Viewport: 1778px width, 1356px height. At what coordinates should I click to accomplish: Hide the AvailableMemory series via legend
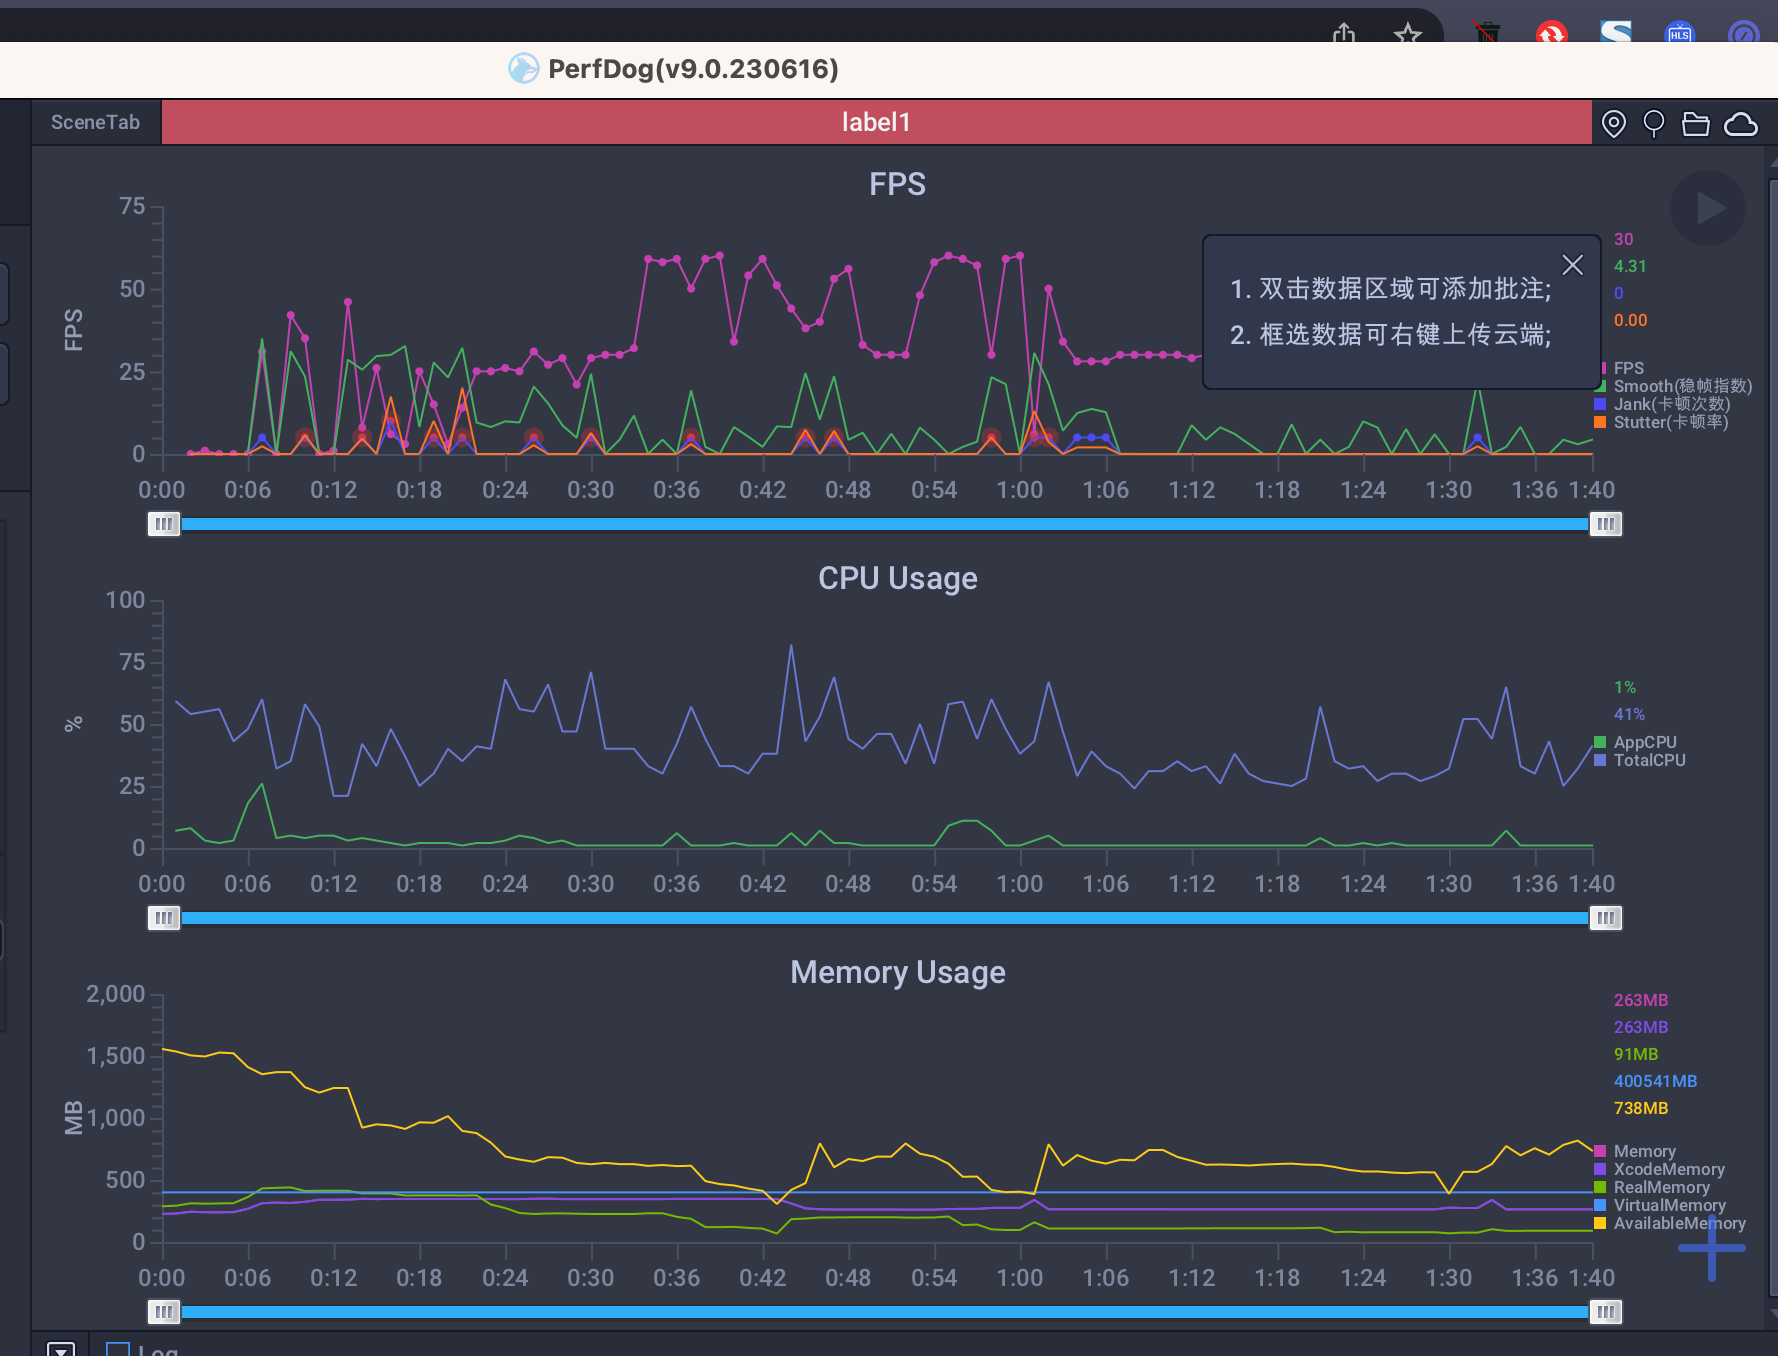[1670, 1223]
